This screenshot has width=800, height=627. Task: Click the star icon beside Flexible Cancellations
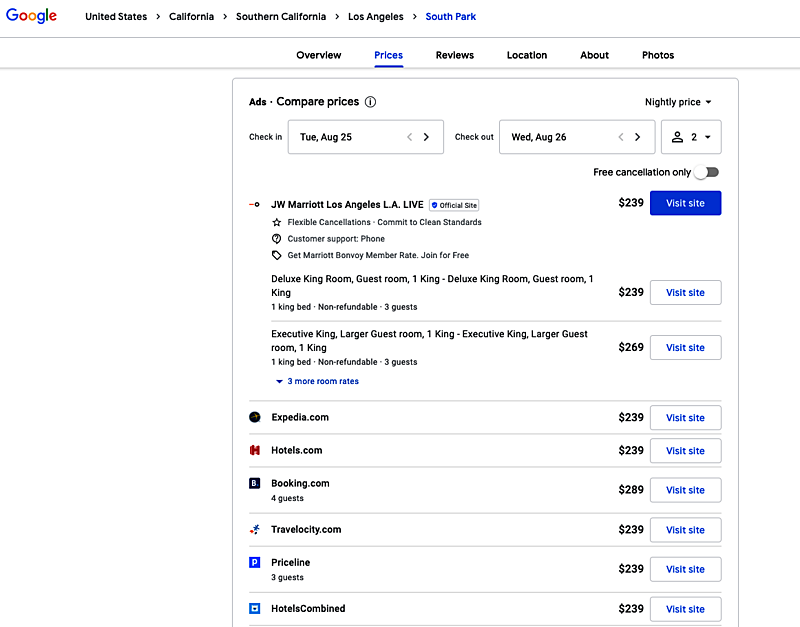pyautogui.click(x=277, y=222)
